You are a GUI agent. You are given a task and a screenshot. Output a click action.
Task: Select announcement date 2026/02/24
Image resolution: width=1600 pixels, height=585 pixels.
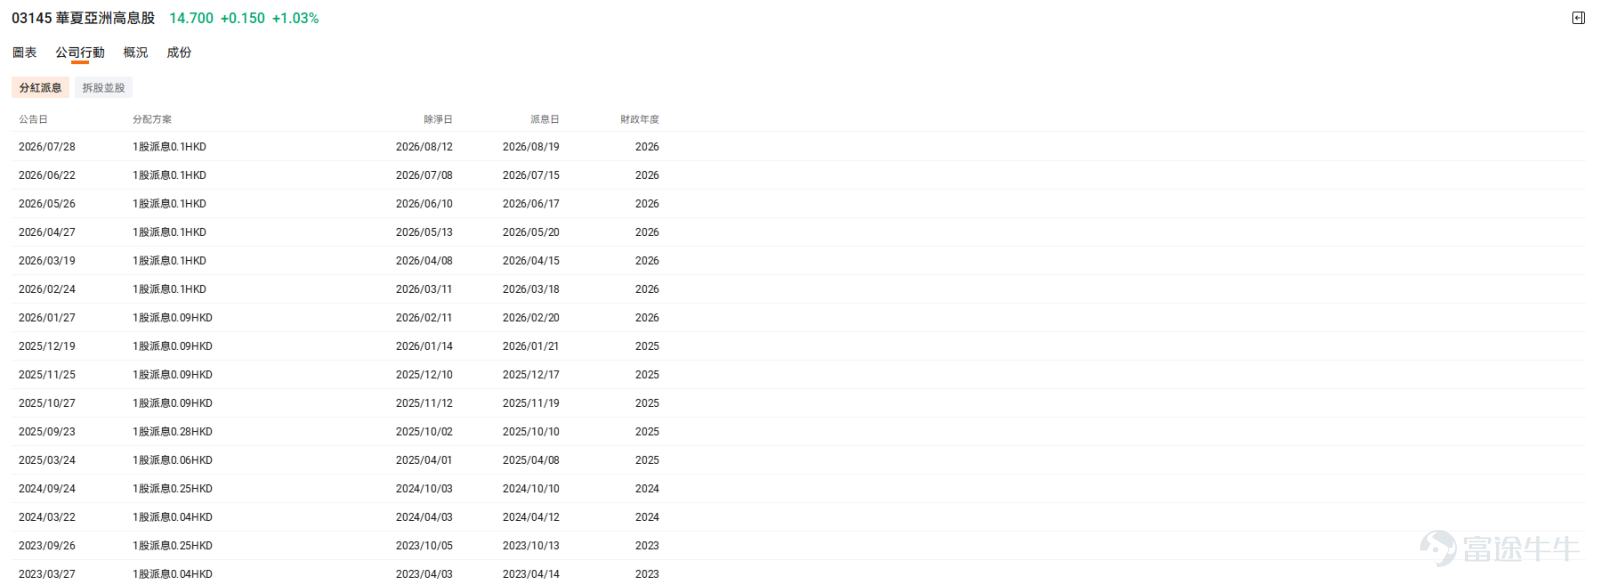click(x=47, y=289)
